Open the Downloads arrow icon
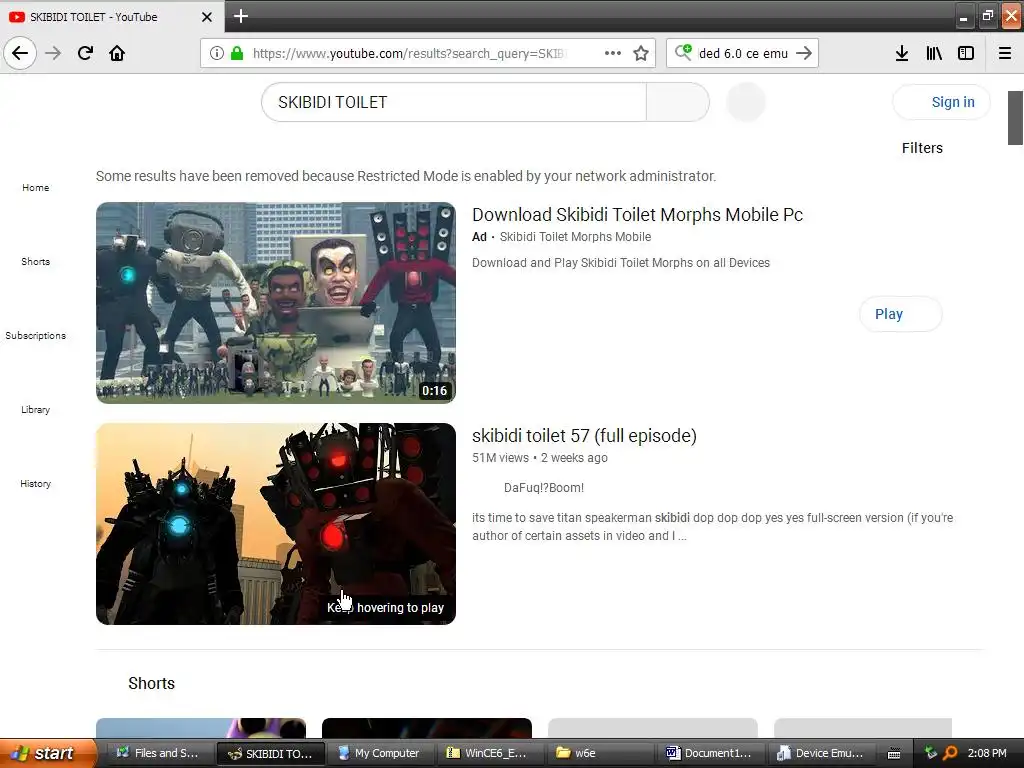This screenshot has width=1024, height=768. [x=901, y=53]
